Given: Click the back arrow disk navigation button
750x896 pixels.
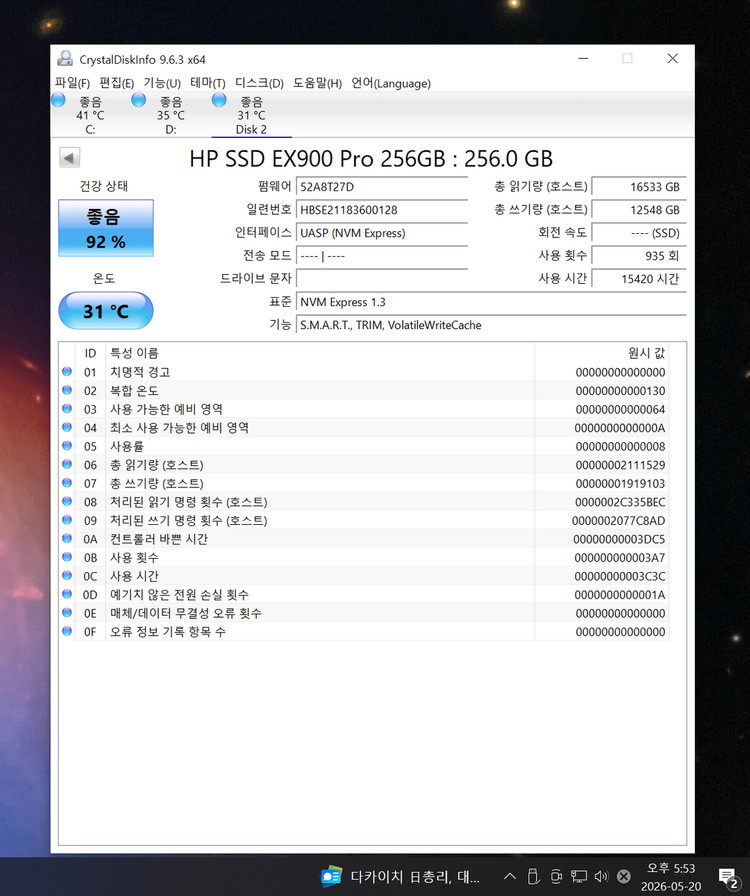Looking at the screenshot, I should click(x=70, y=158).
